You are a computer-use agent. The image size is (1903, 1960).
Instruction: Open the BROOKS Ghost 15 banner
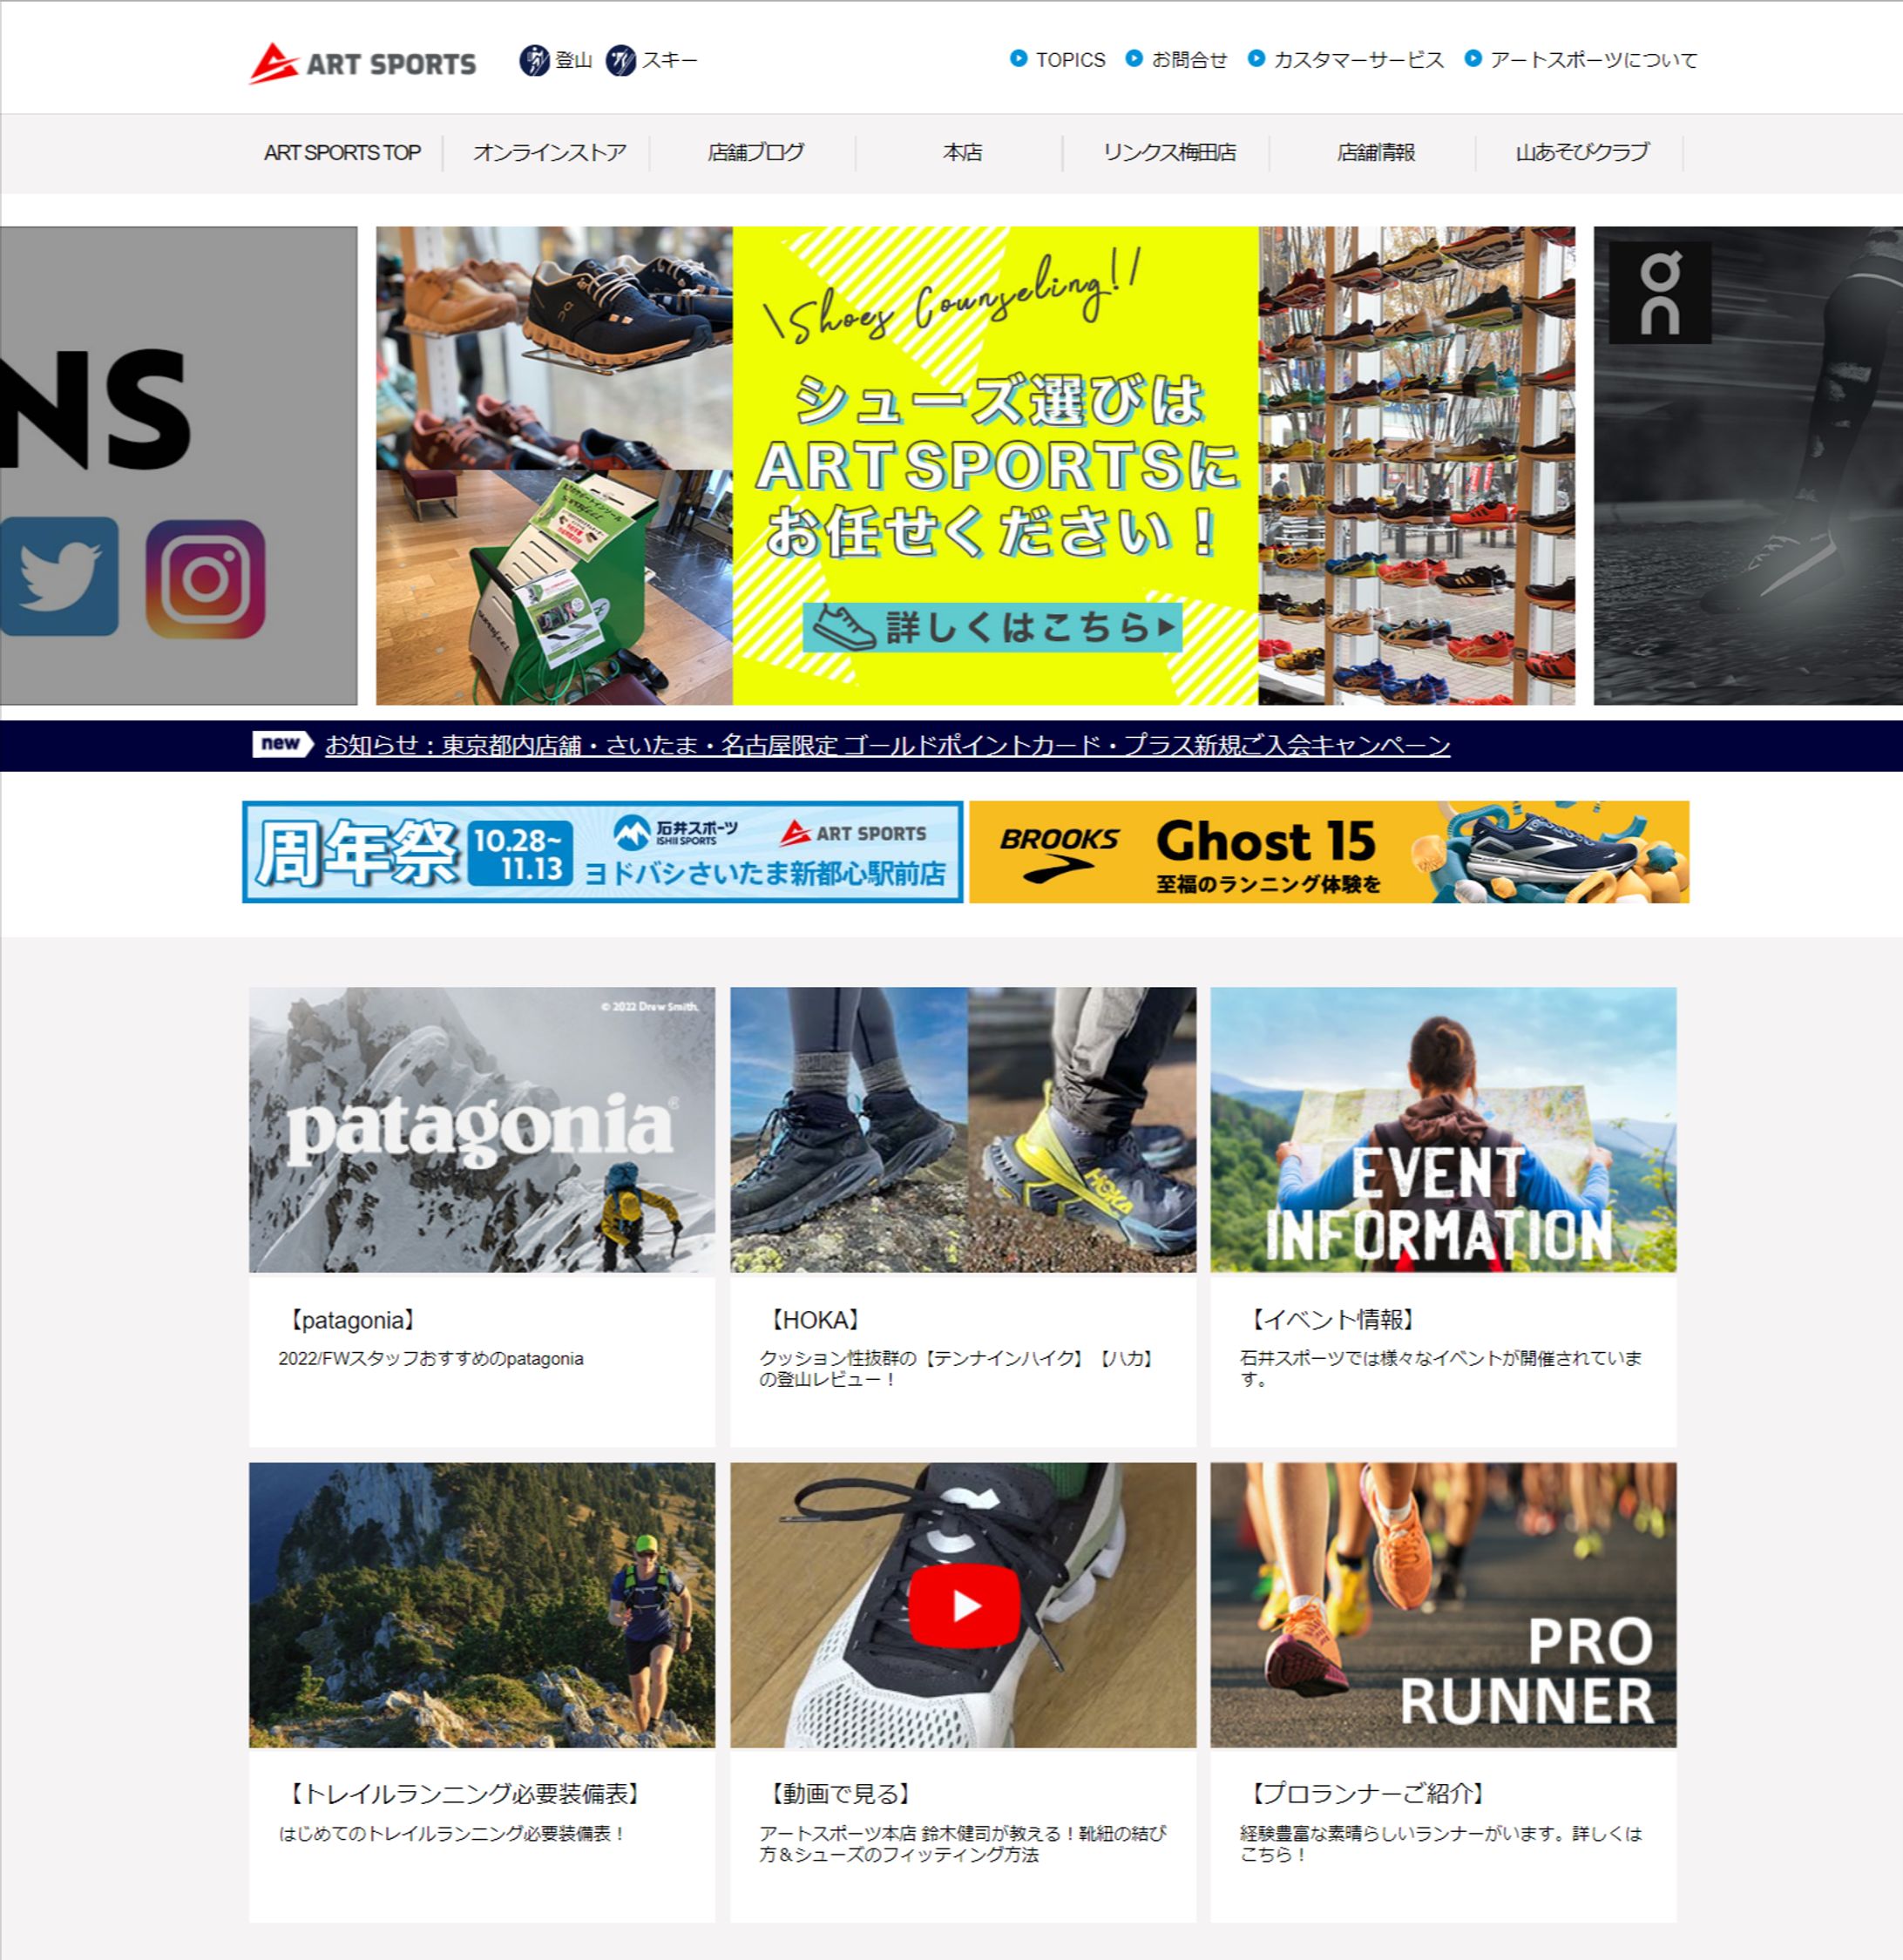click(1329, 852)
